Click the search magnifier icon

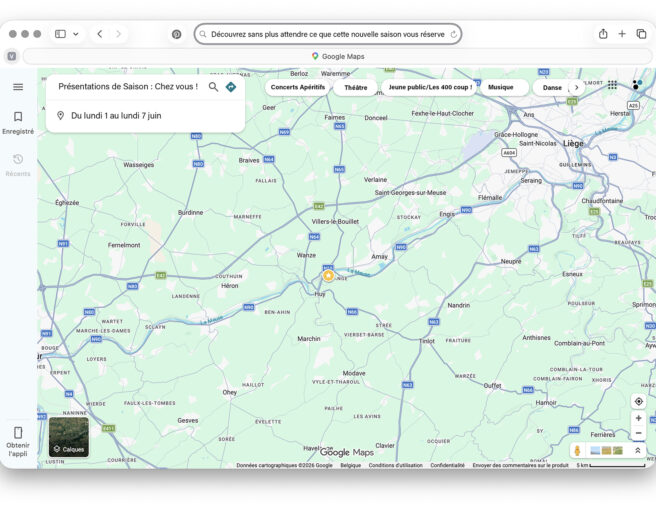tap(213, 87)
